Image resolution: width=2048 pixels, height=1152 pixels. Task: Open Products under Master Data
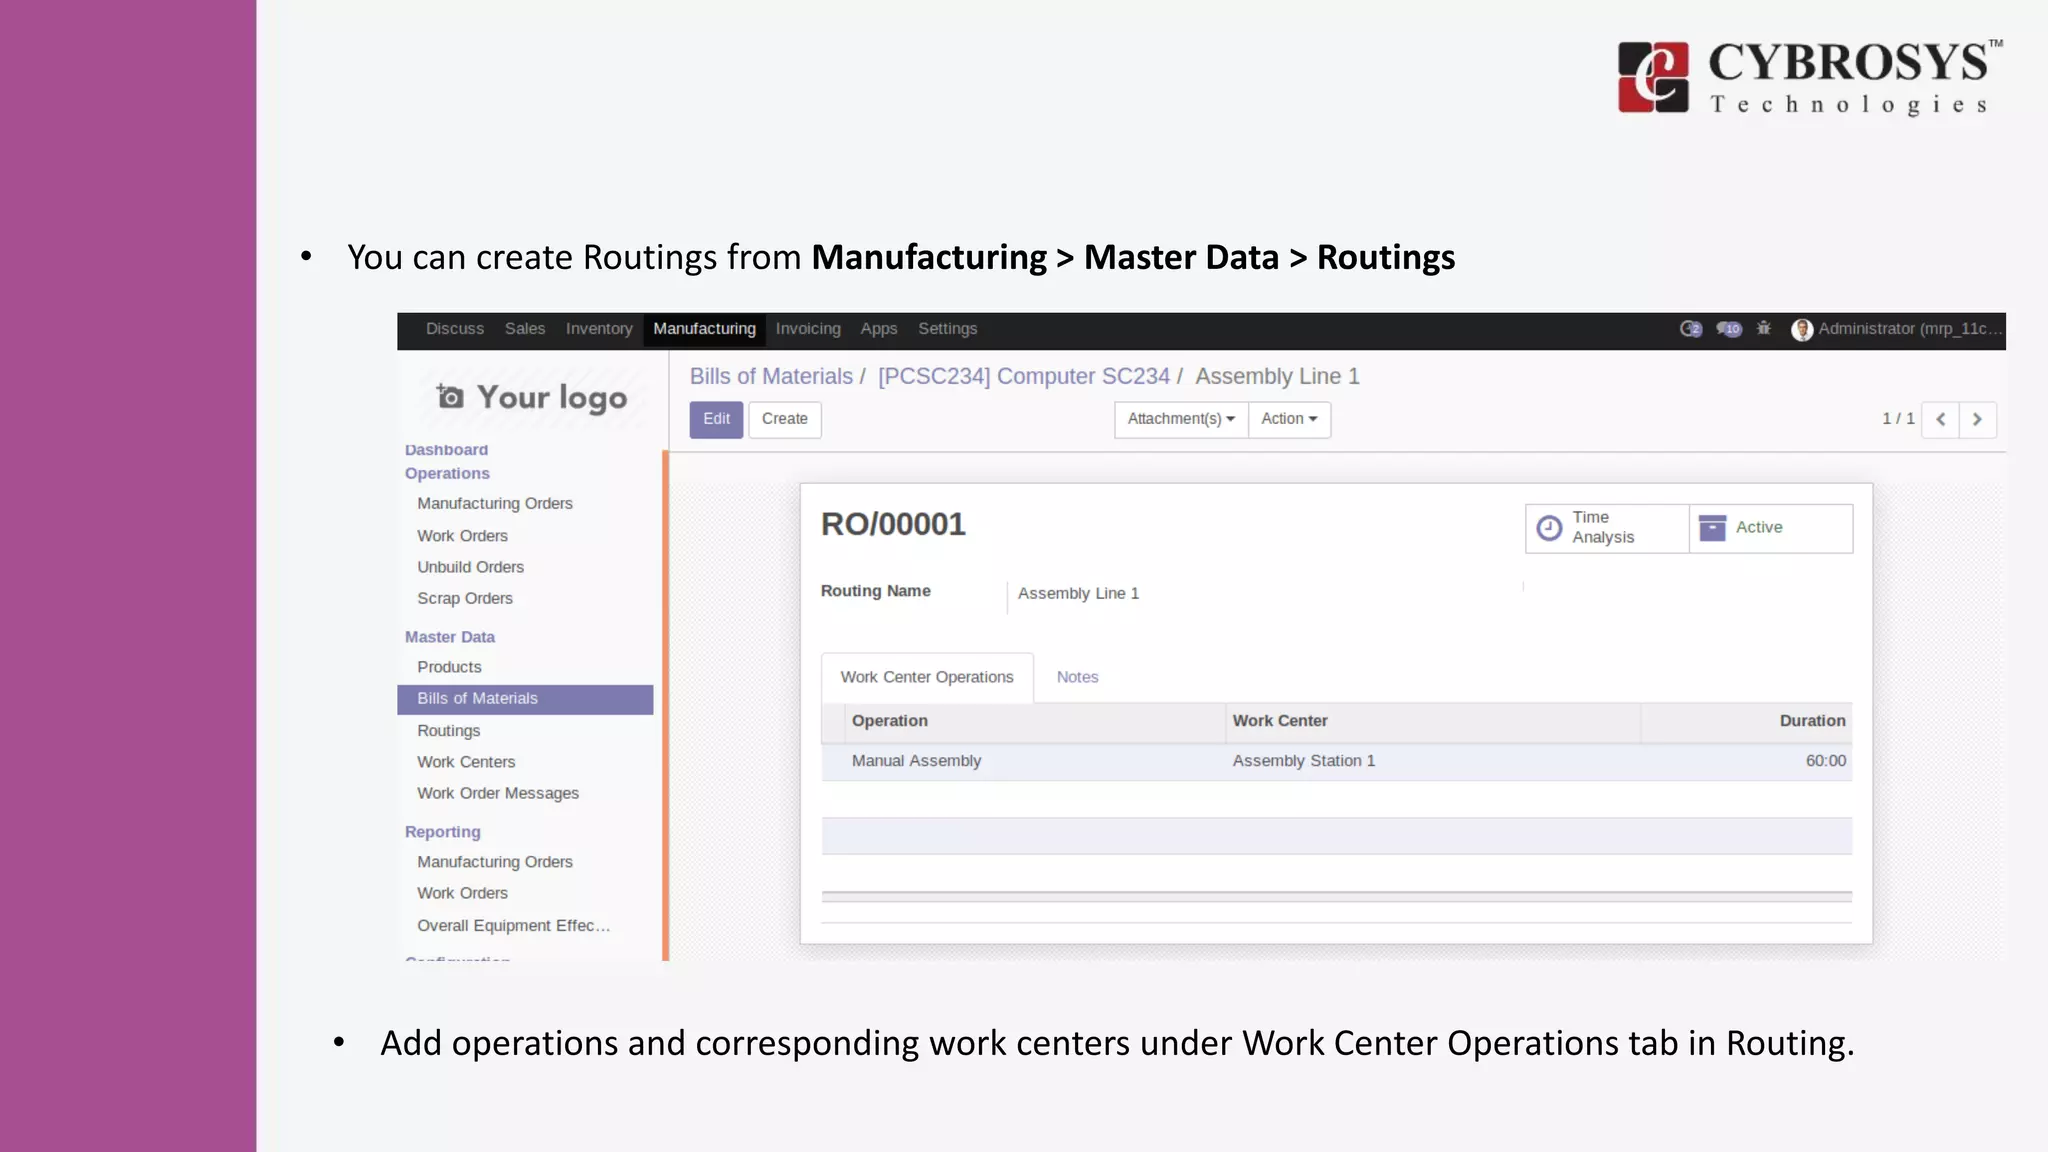pos(449,667)
